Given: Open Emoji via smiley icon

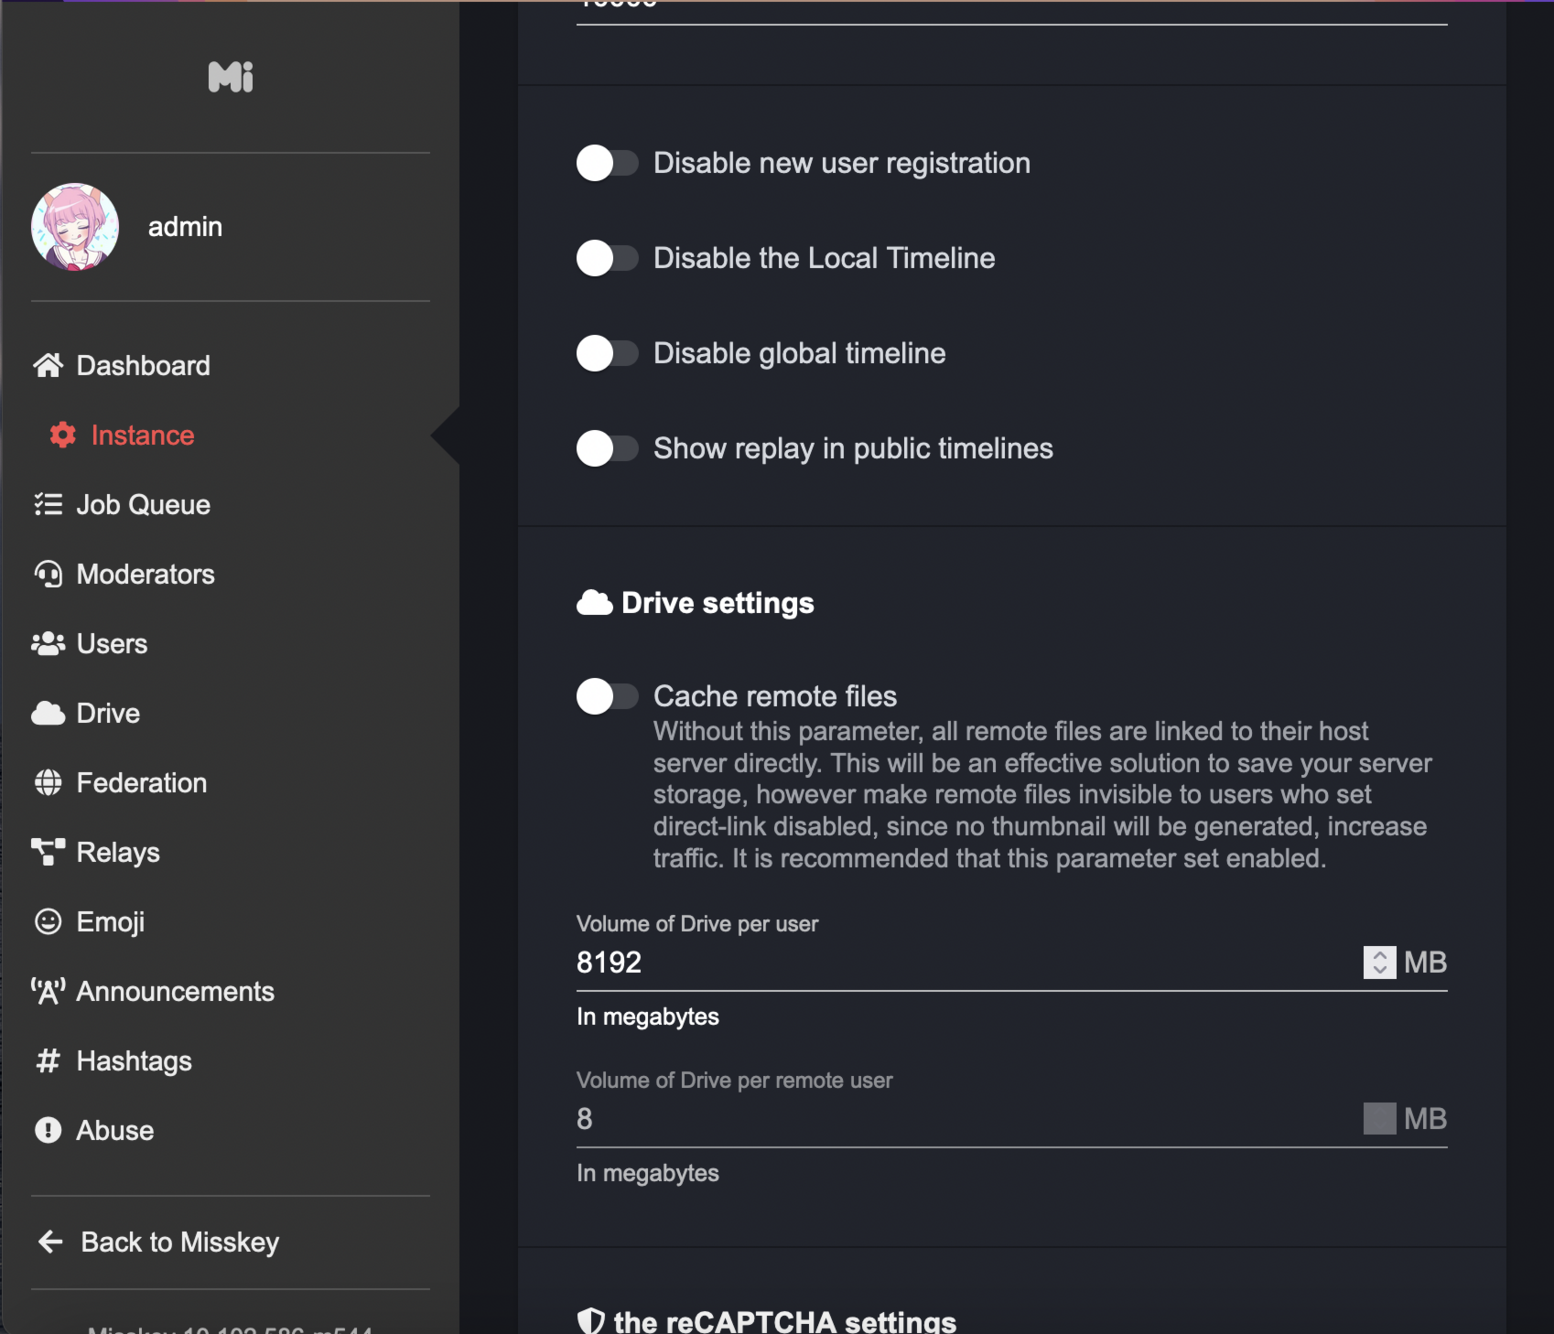Looking at the screenshot, I should coord(48,922).
